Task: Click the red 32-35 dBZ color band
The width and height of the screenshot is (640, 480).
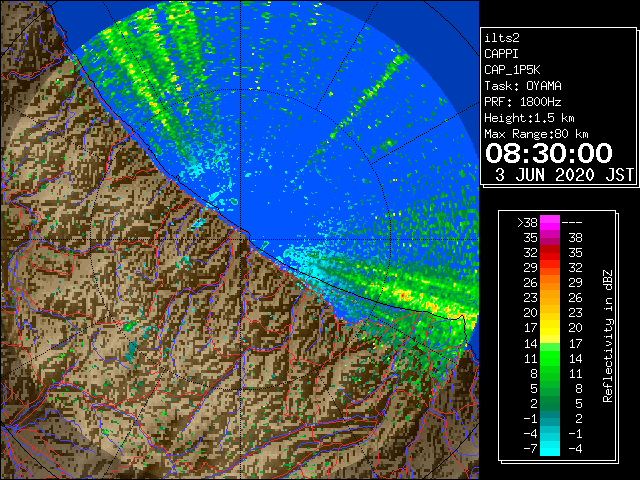Action: click(550, 253)
